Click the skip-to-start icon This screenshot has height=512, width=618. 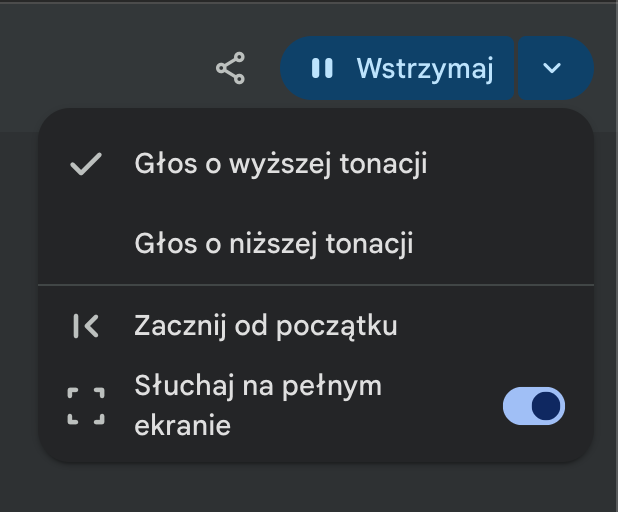click(x=86, y=326)
